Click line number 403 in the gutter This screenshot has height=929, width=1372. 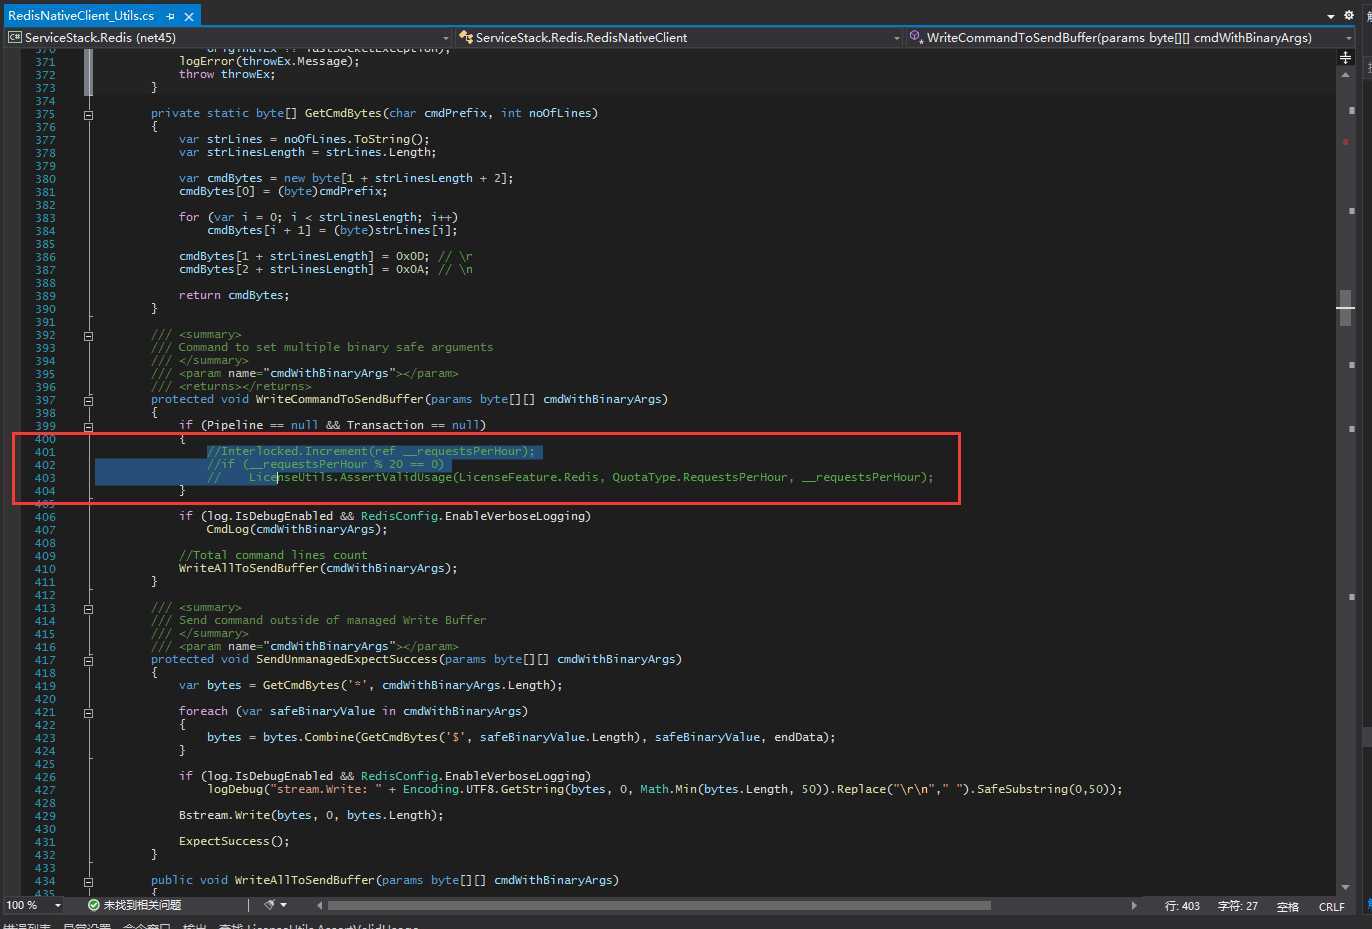coord(45,478)
